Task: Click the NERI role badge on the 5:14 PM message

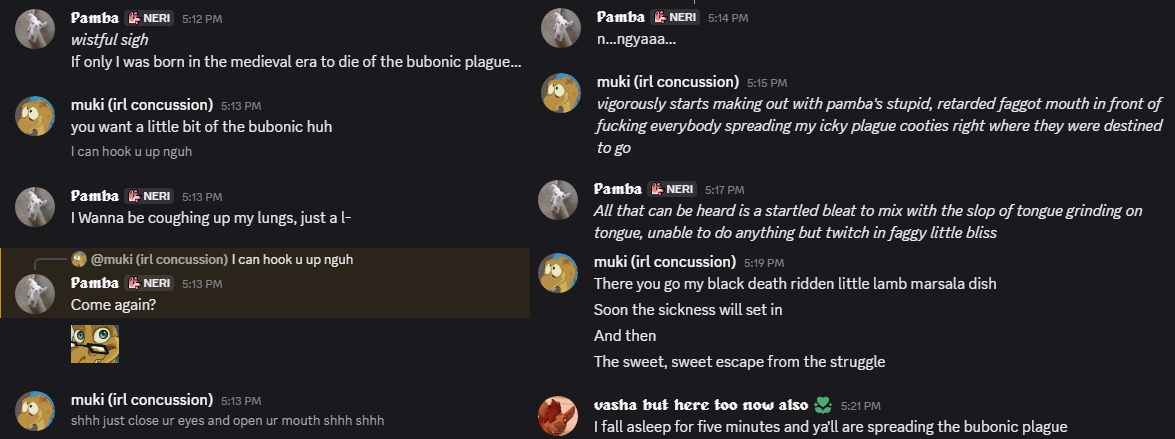Action: (x=675, y=17)
